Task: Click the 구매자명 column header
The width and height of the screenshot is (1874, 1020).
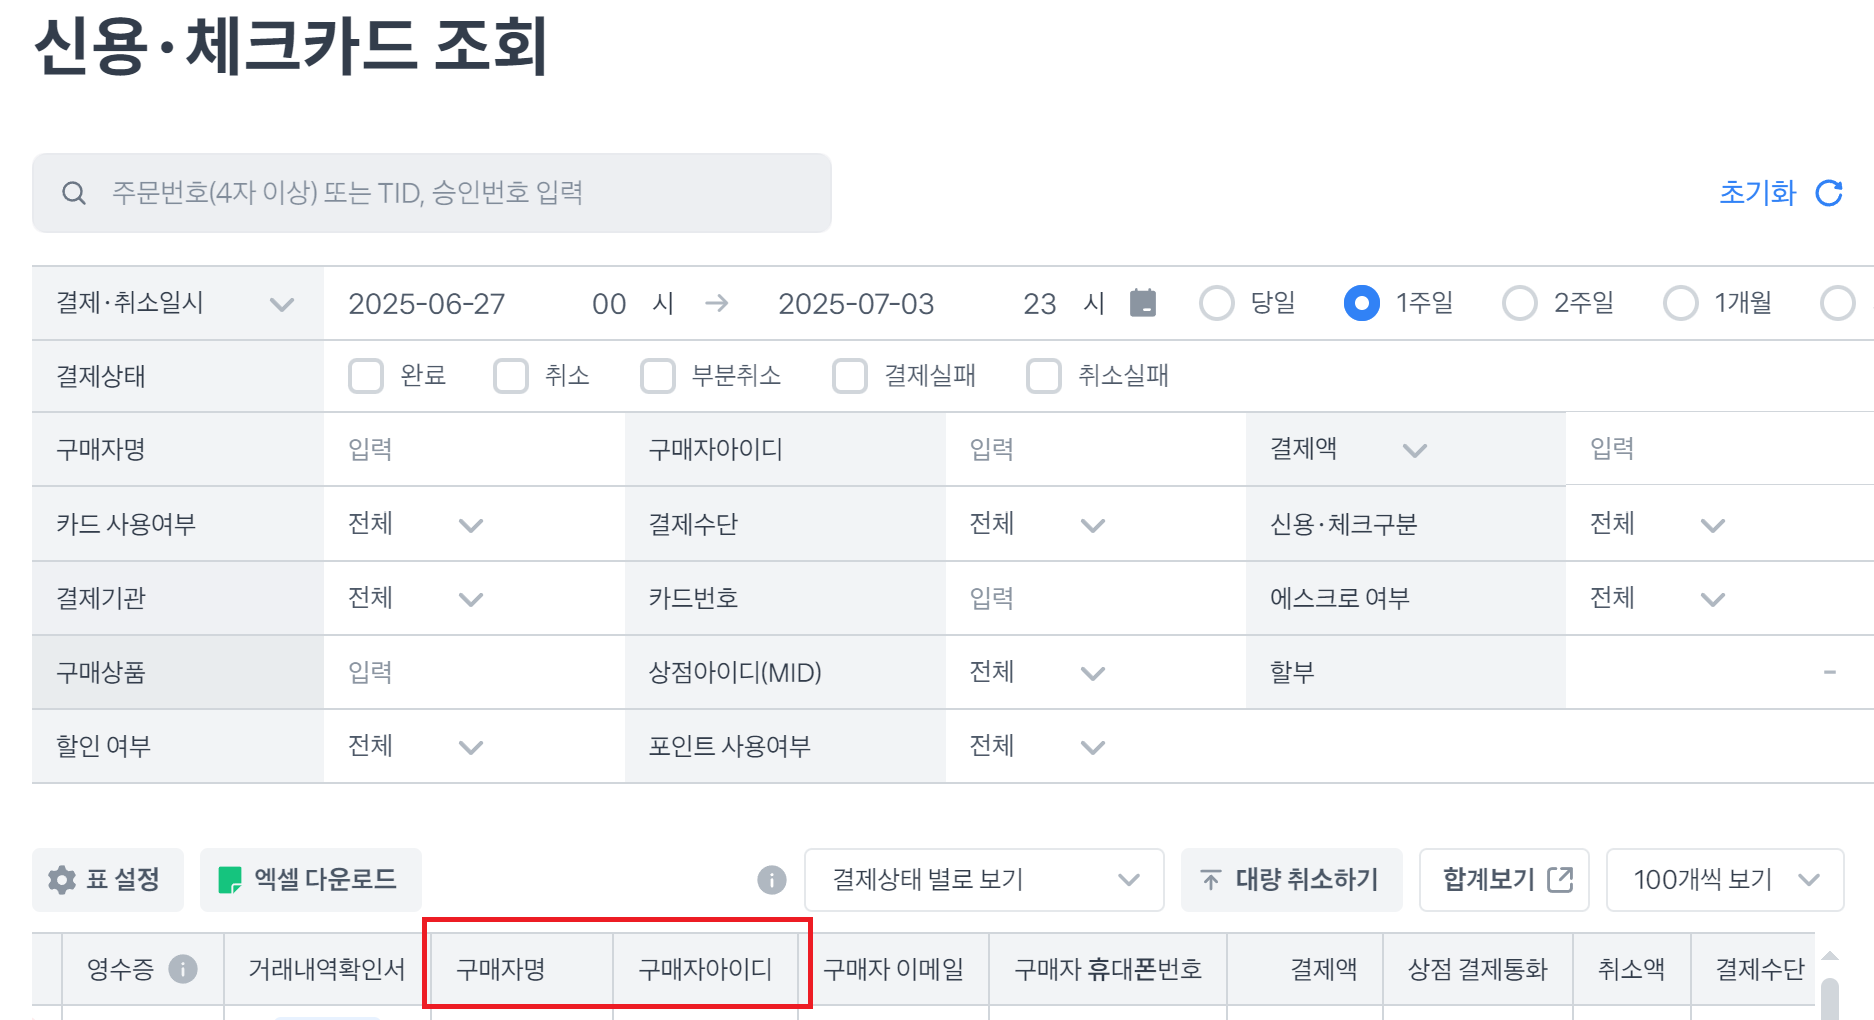Action: tap(501, 969)
